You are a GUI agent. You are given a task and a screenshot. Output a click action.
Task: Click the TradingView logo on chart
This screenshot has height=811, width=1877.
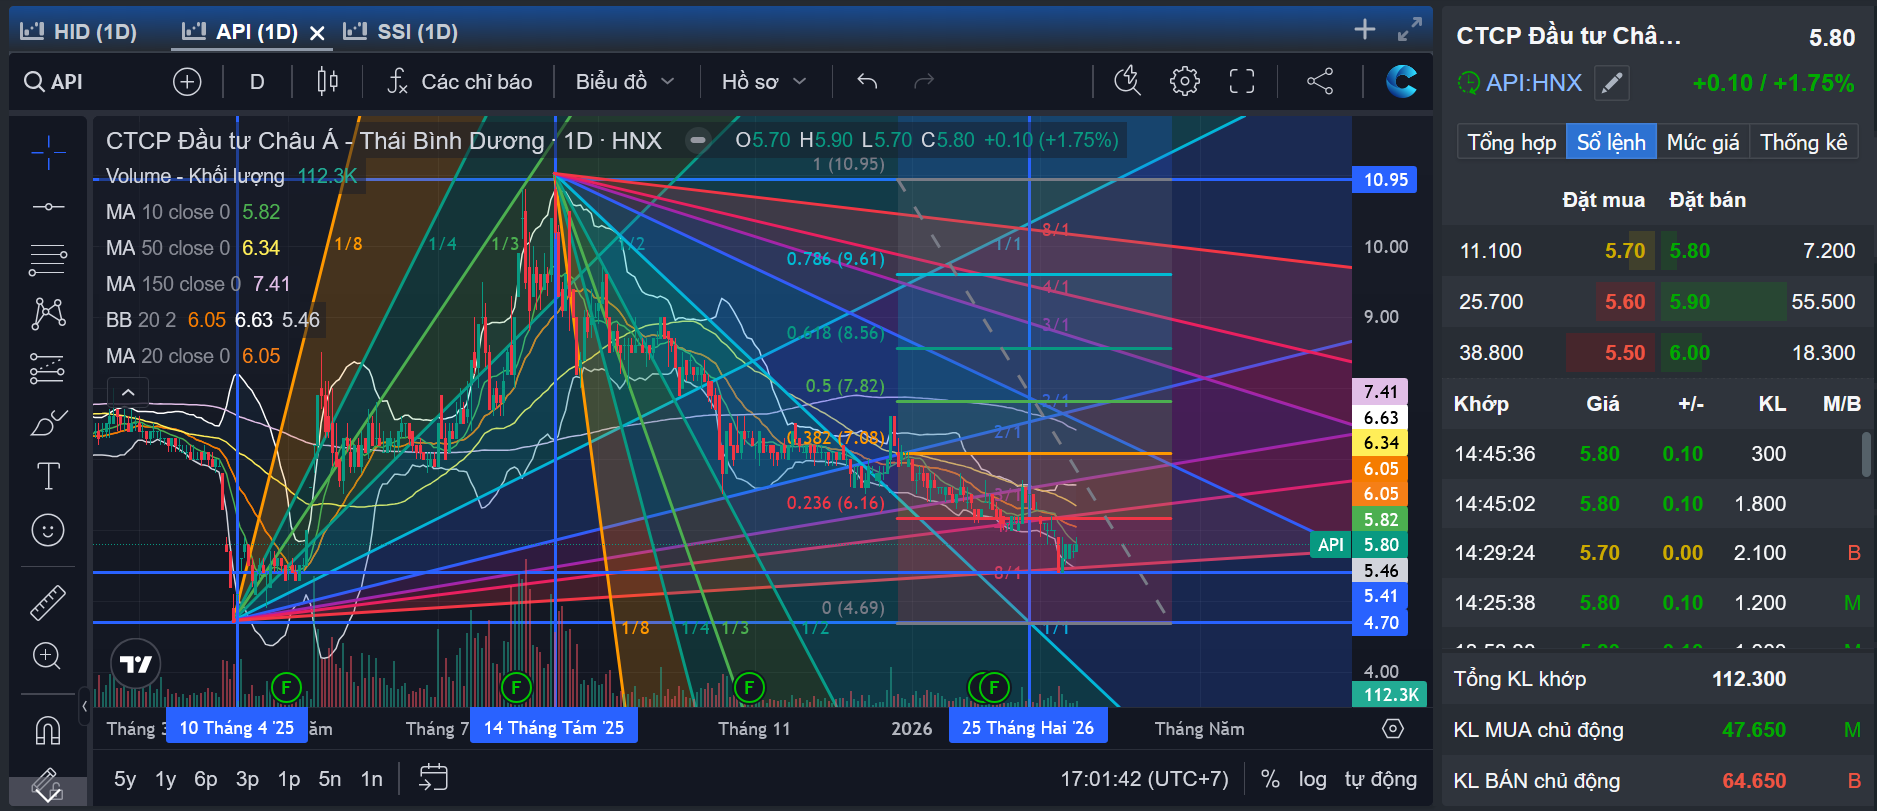(135, 664)
